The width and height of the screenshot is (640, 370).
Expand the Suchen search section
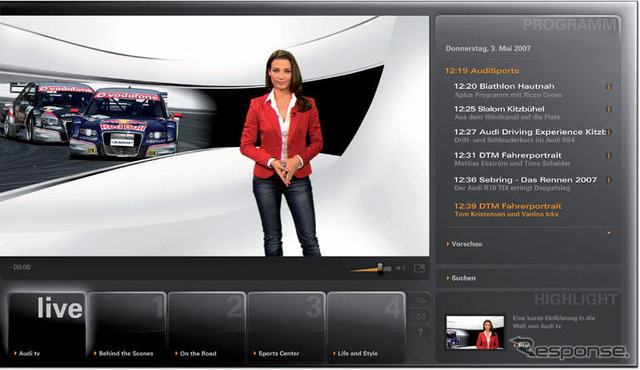(x=461, y=278)
